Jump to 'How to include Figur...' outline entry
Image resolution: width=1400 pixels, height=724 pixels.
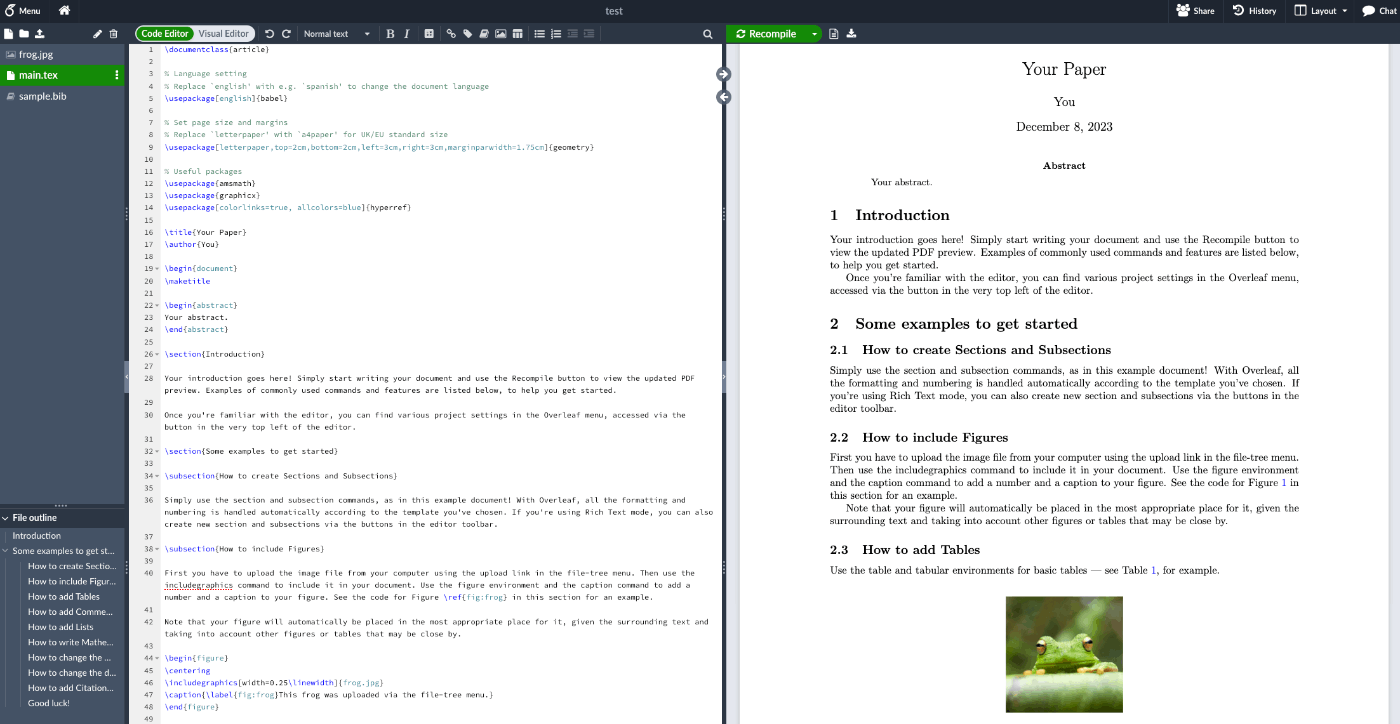[71, 581]
